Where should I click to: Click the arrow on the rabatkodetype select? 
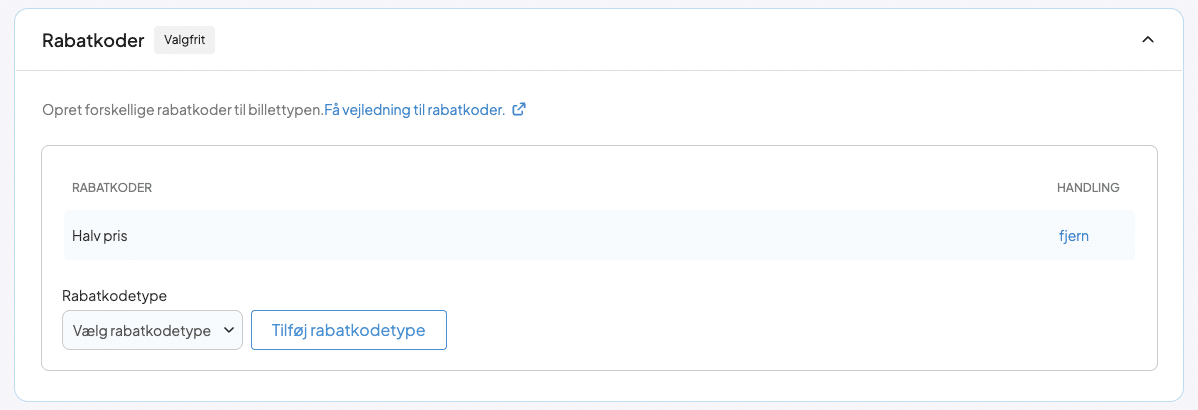click(229, 330)
